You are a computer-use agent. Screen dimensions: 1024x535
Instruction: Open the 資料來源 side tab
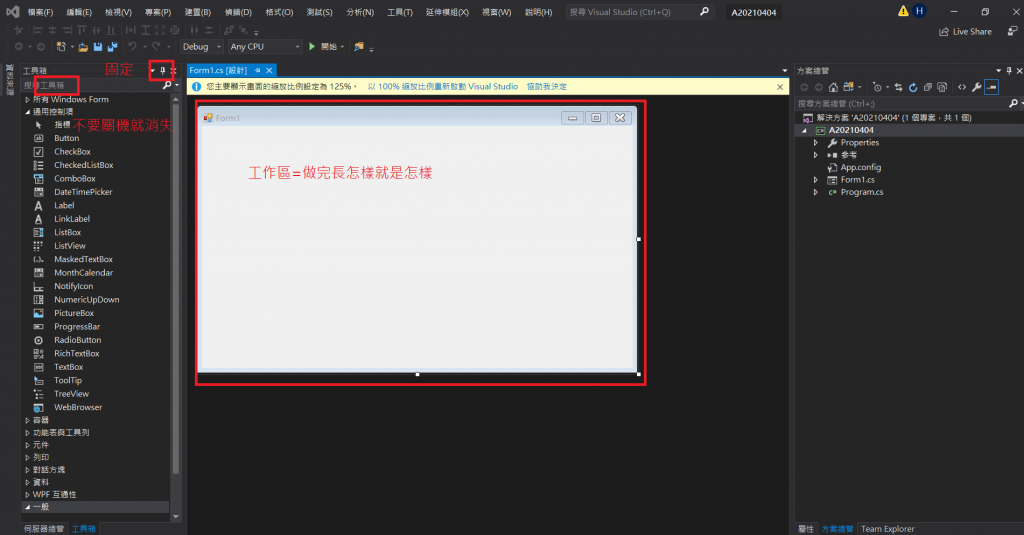(9, 80)
